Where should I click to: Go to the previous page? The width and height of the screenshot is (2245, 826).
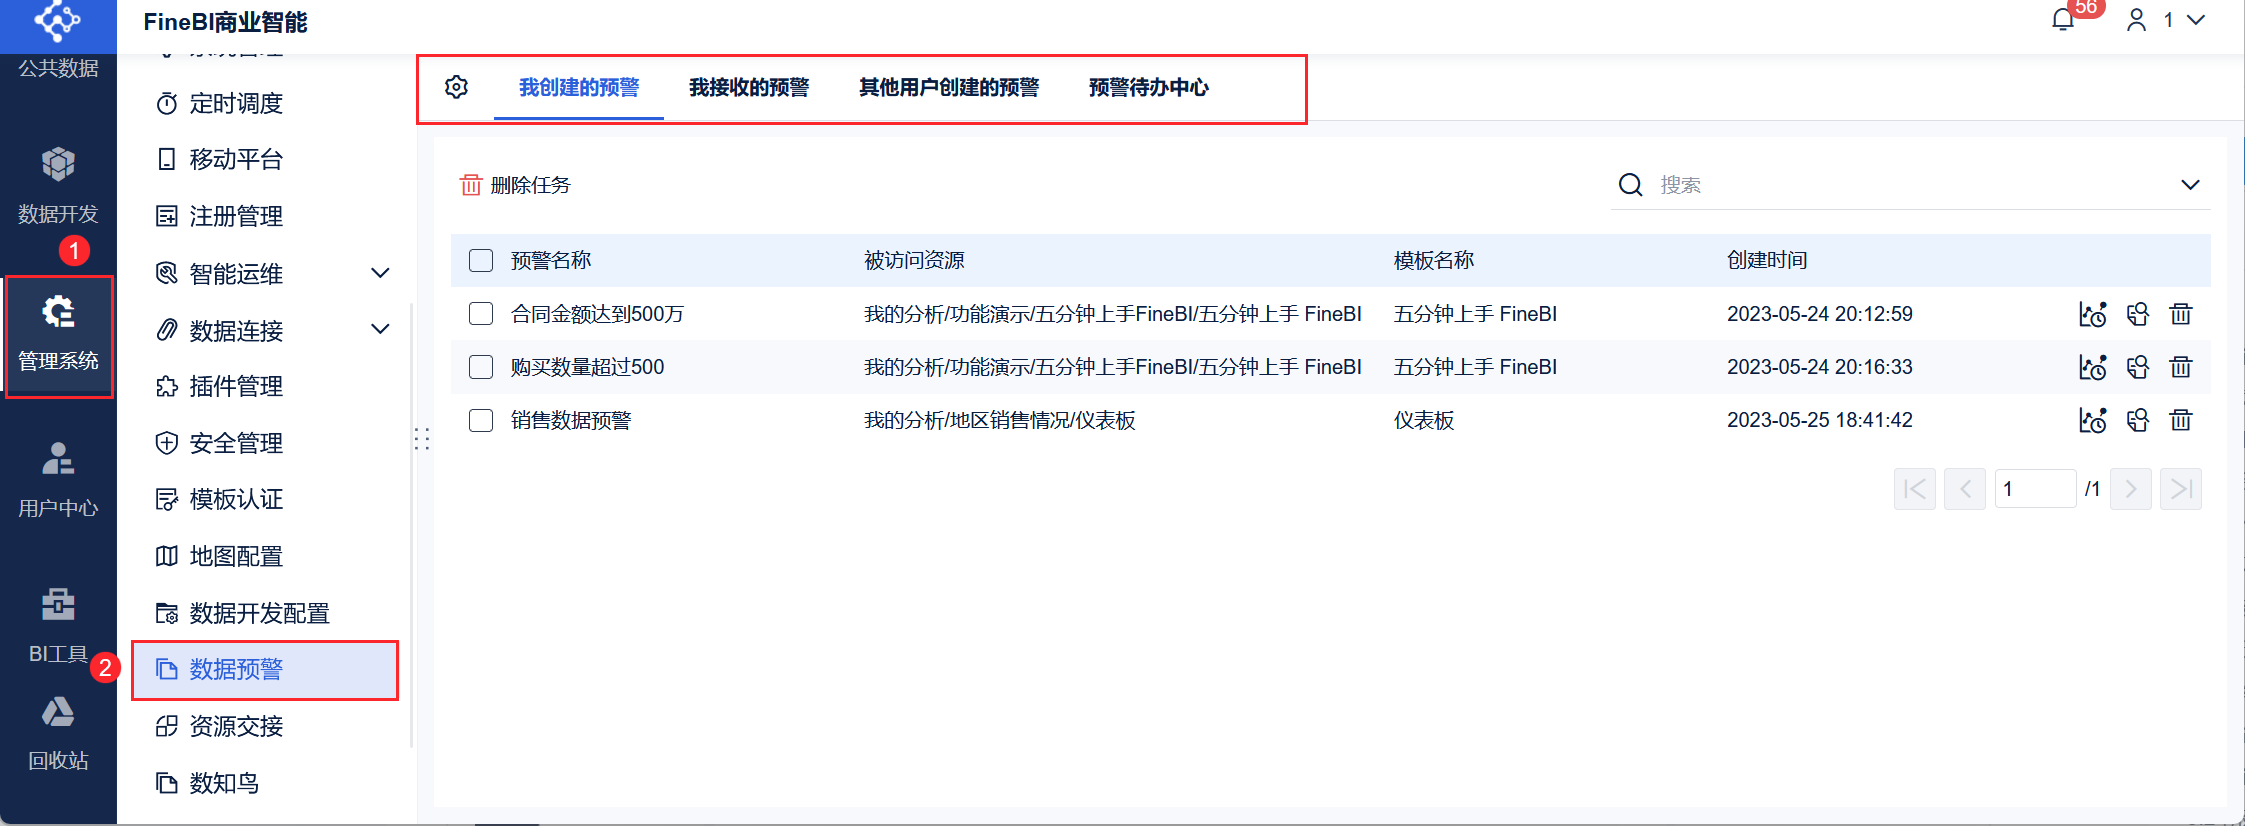(1965, 489)
